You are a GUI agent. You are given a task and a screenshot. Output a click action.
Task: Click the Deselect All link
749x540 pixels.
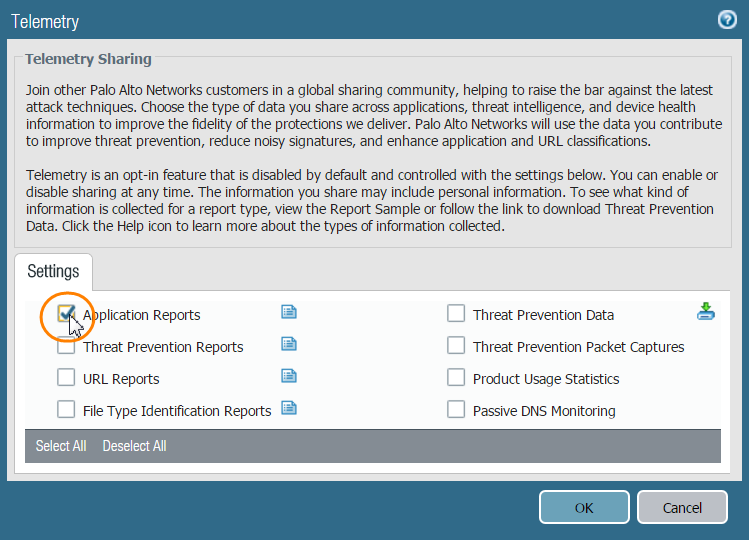click(134, 446)
